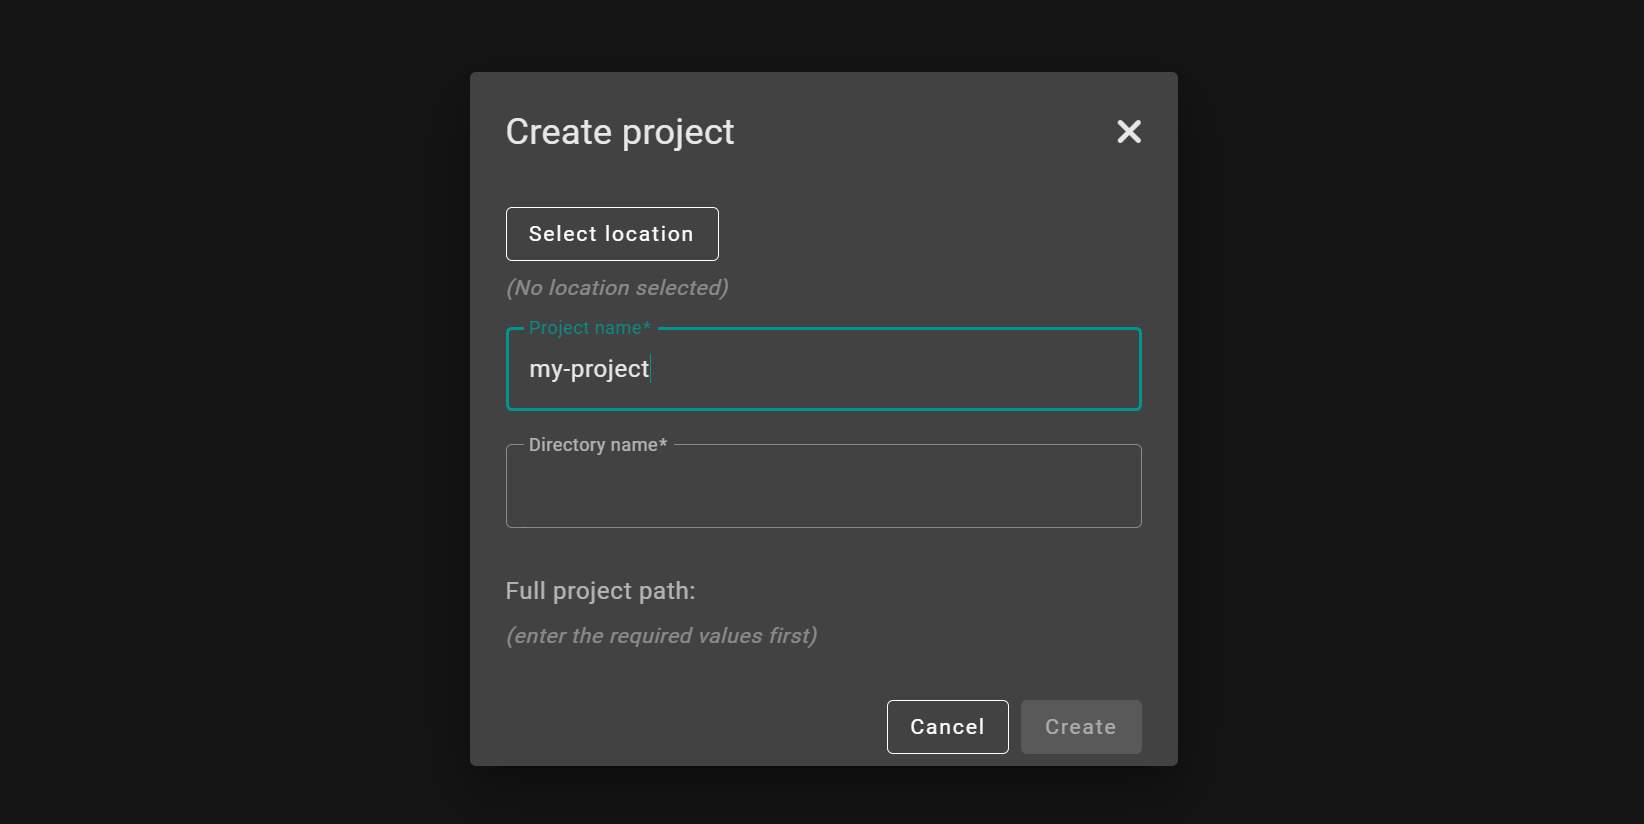
Task: Click empty space right of "my-project" text
Action: (x=895, y=369)
